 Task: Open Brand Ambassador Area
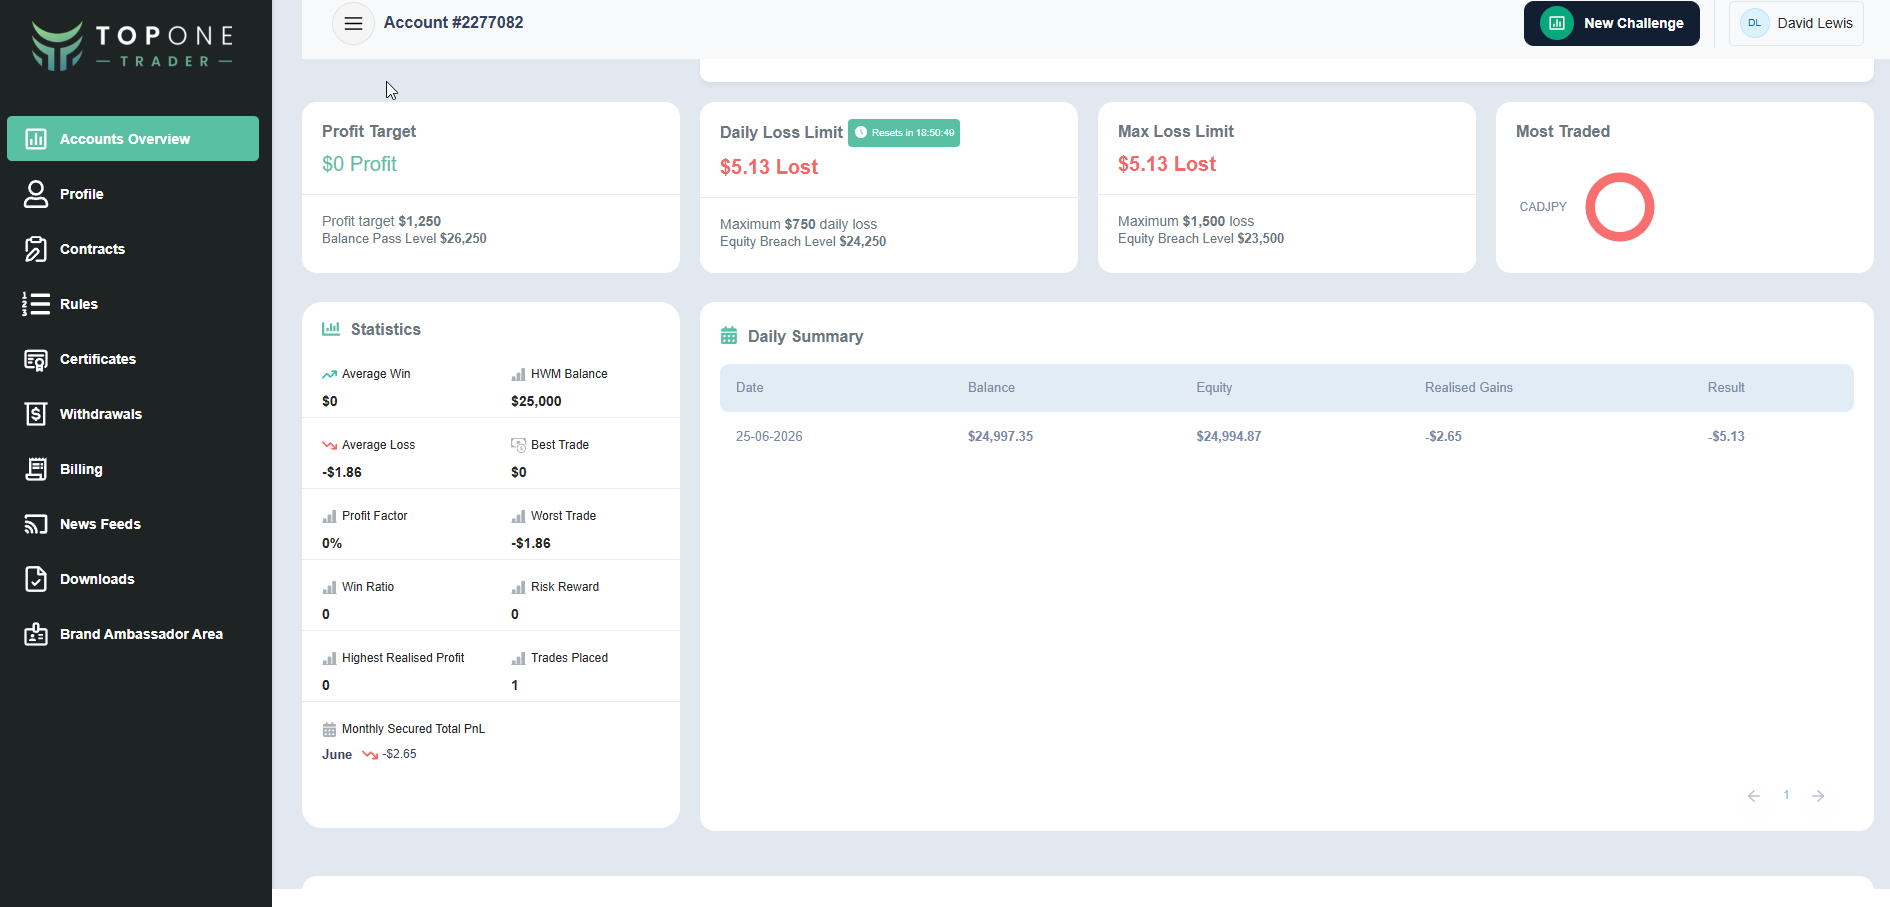(x=133, y=634)
